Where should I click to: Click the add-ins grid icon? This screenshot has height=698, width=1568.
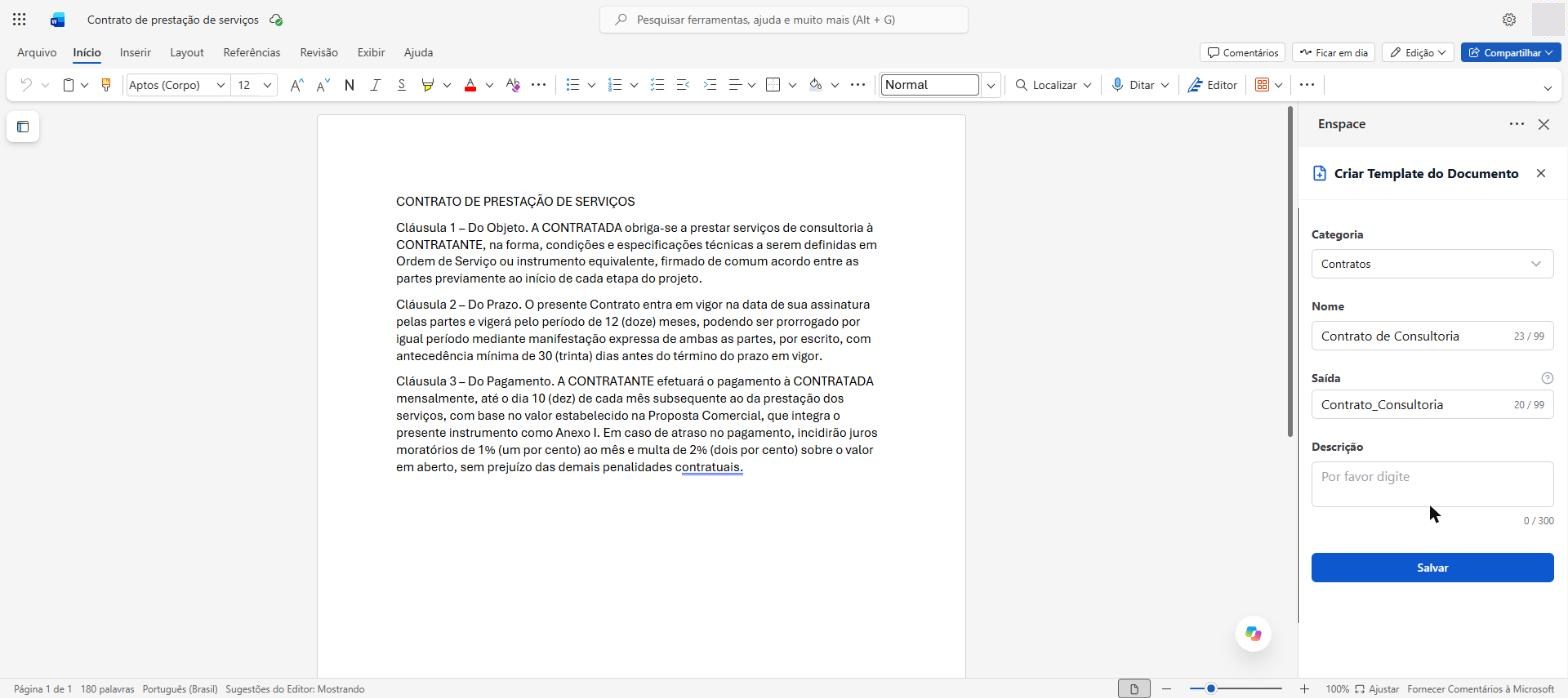(x=1262, y=85)
